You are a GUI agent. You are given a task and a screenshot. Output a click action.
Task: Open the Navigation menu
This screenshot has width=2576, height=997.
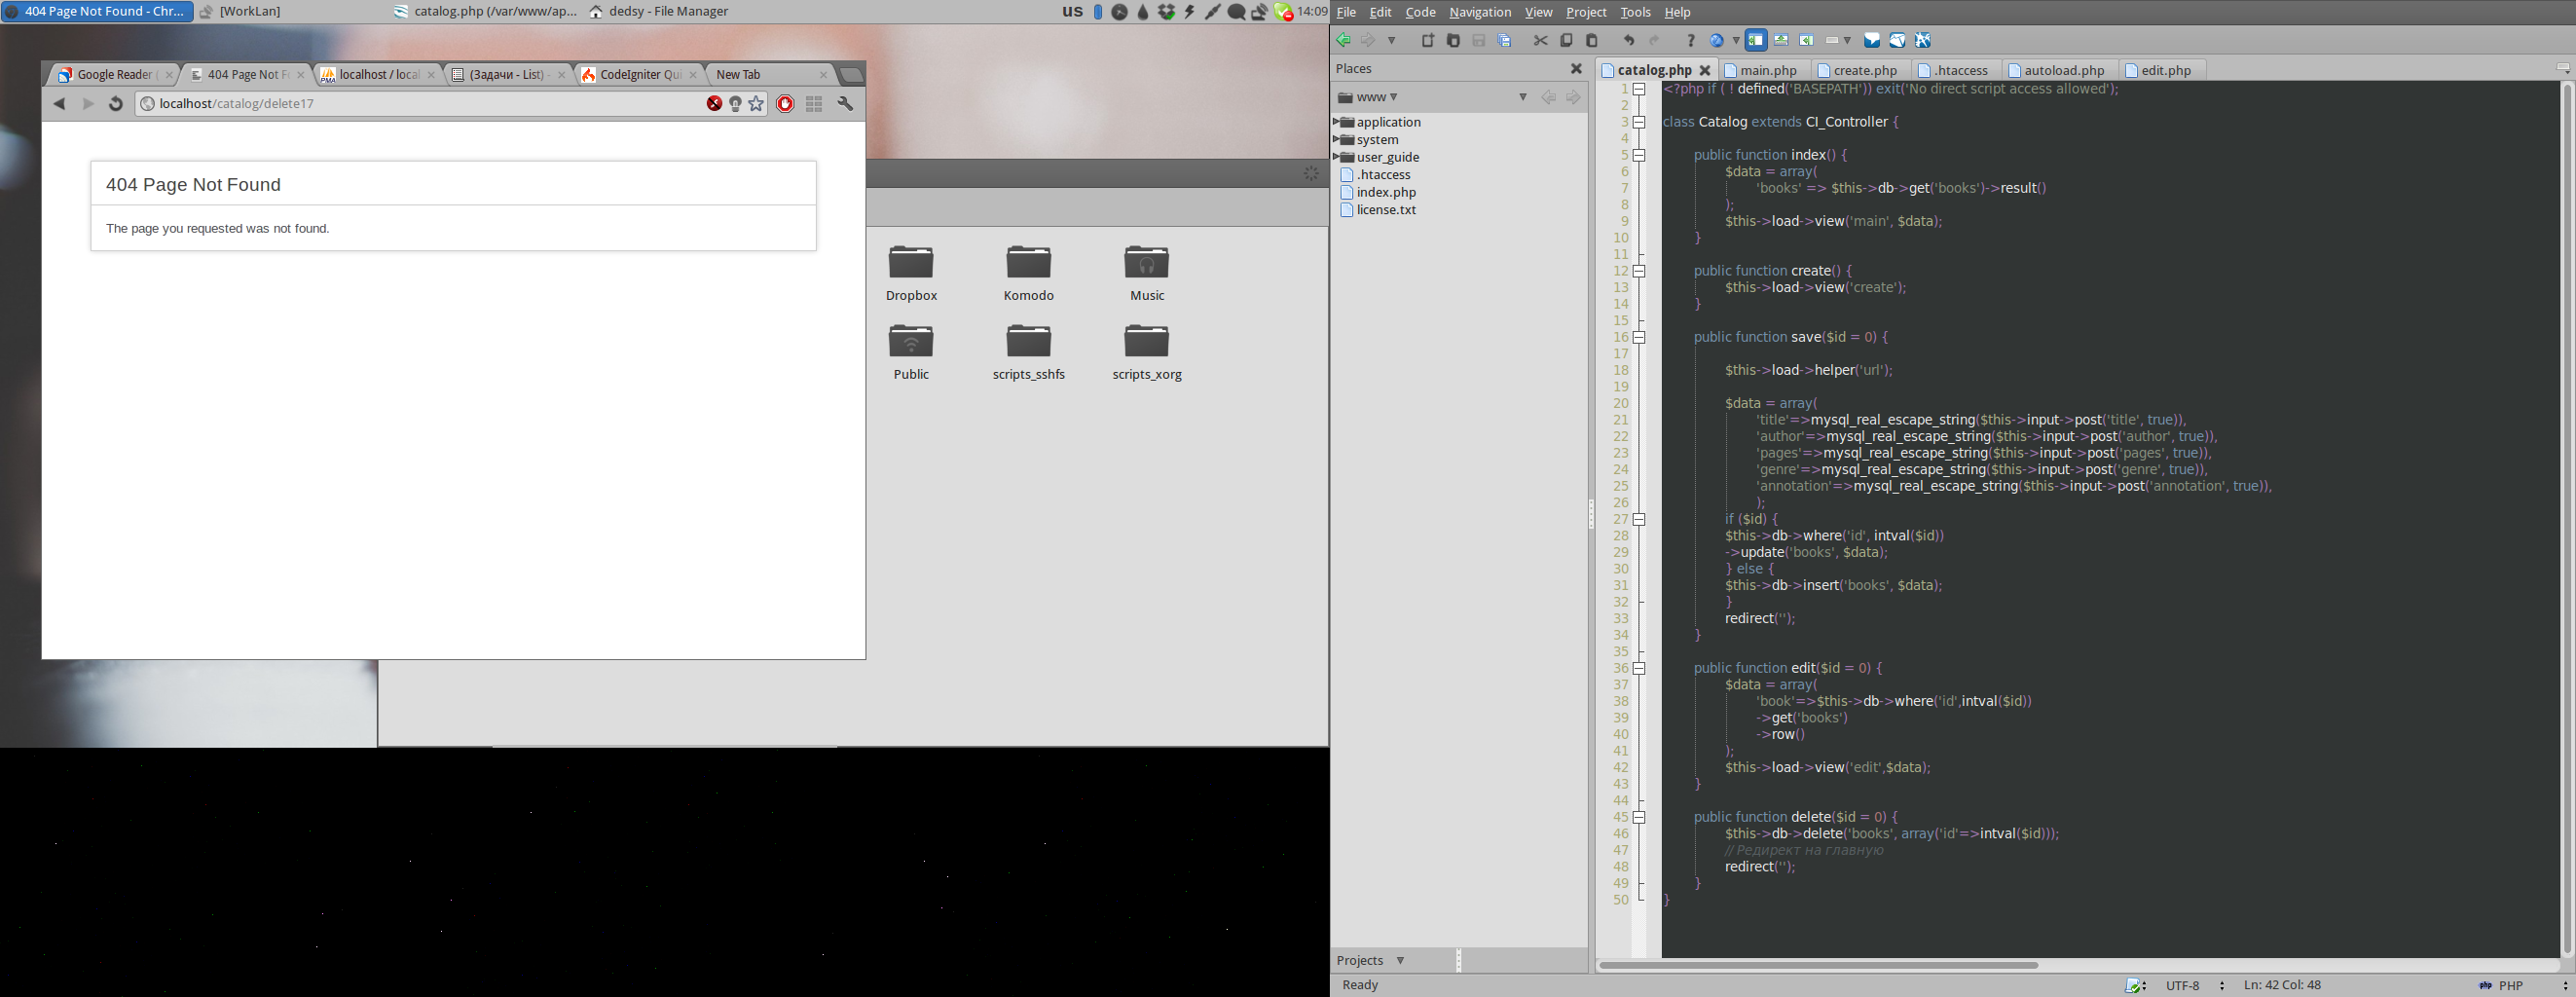1479,12
